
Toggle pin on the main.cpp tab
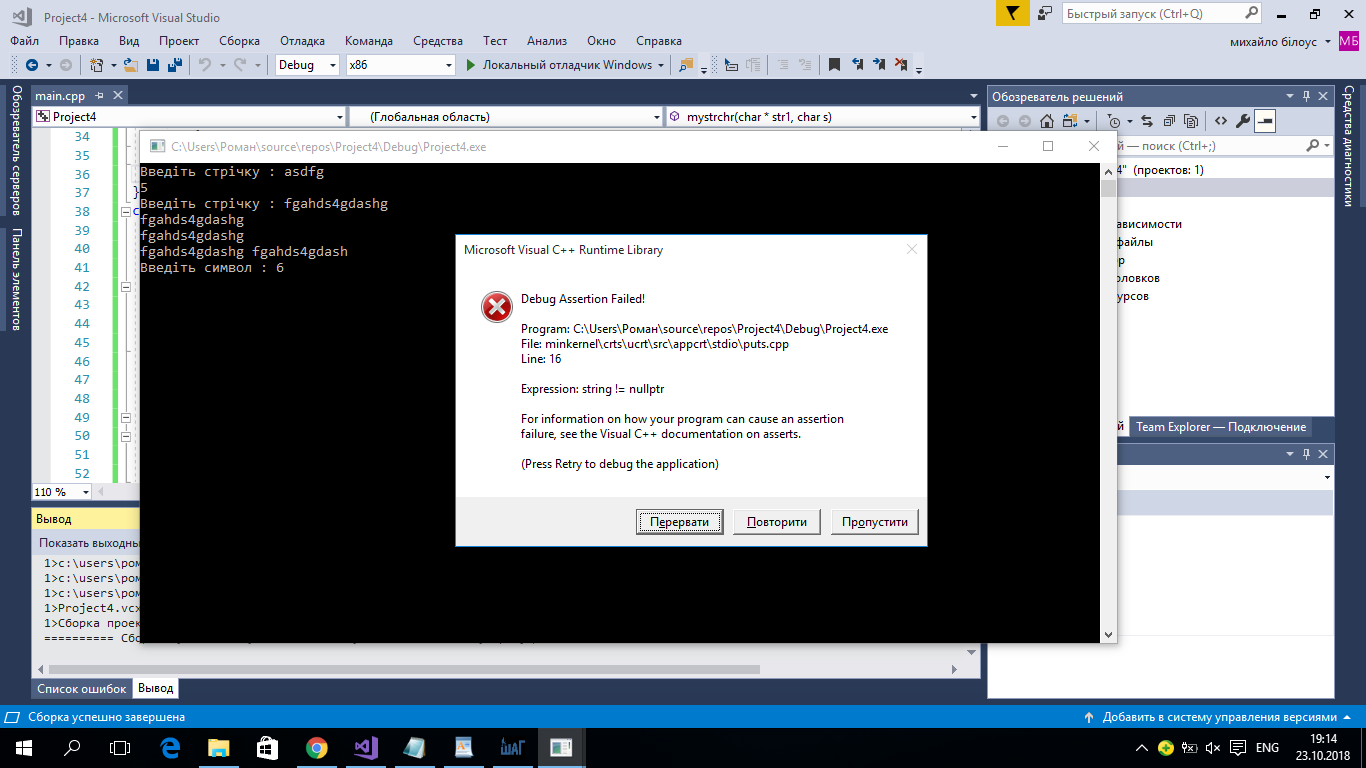tap(98, 96)
